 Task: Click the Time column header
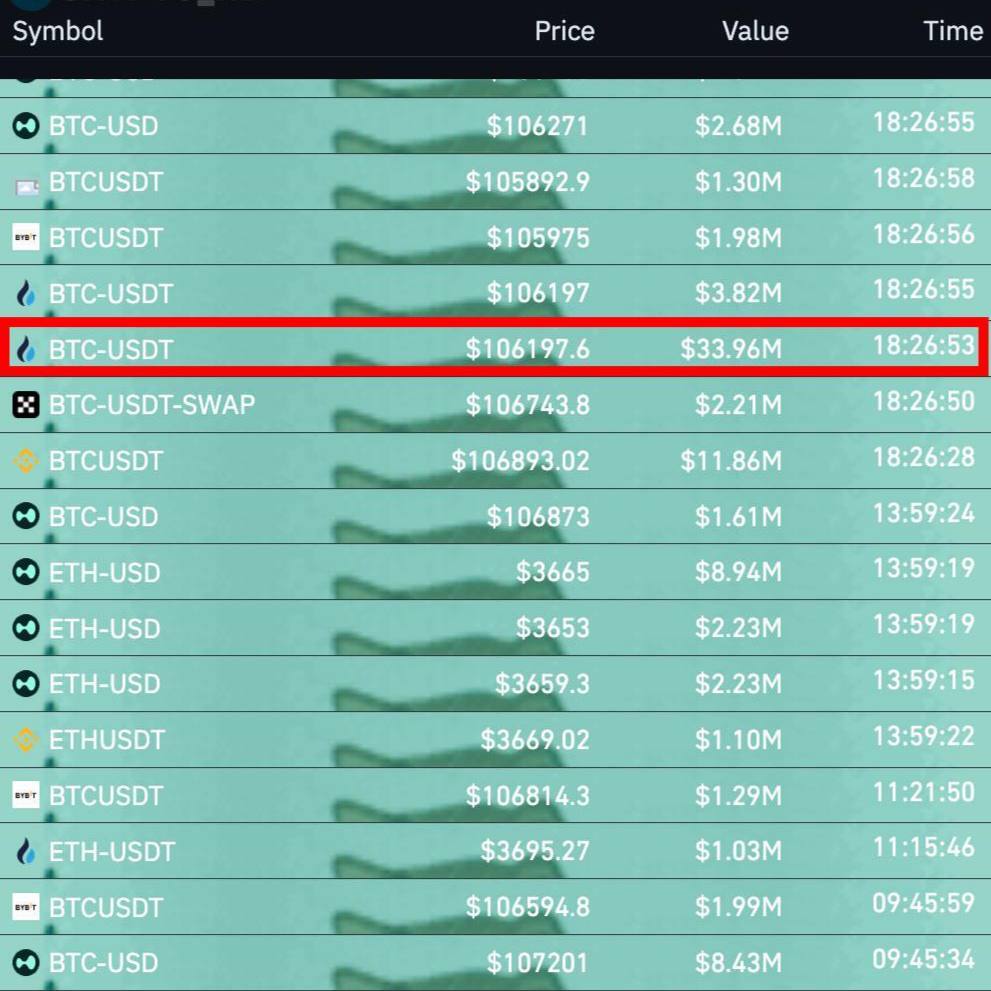953,31
